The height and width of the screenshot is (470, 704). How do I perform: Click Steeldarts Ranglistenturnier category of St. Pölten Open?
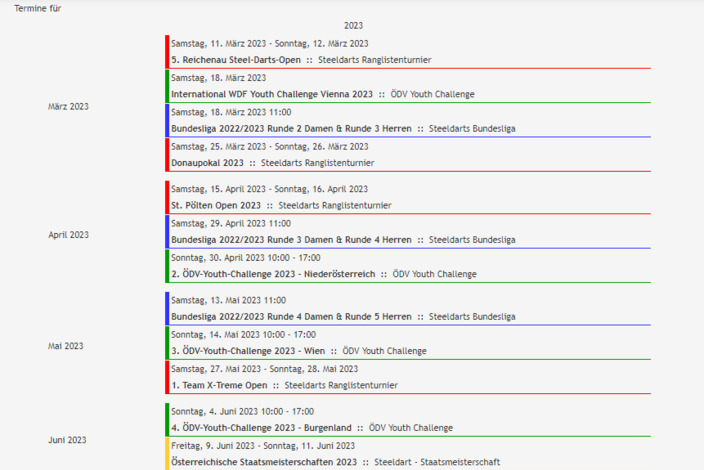(335, 206)
